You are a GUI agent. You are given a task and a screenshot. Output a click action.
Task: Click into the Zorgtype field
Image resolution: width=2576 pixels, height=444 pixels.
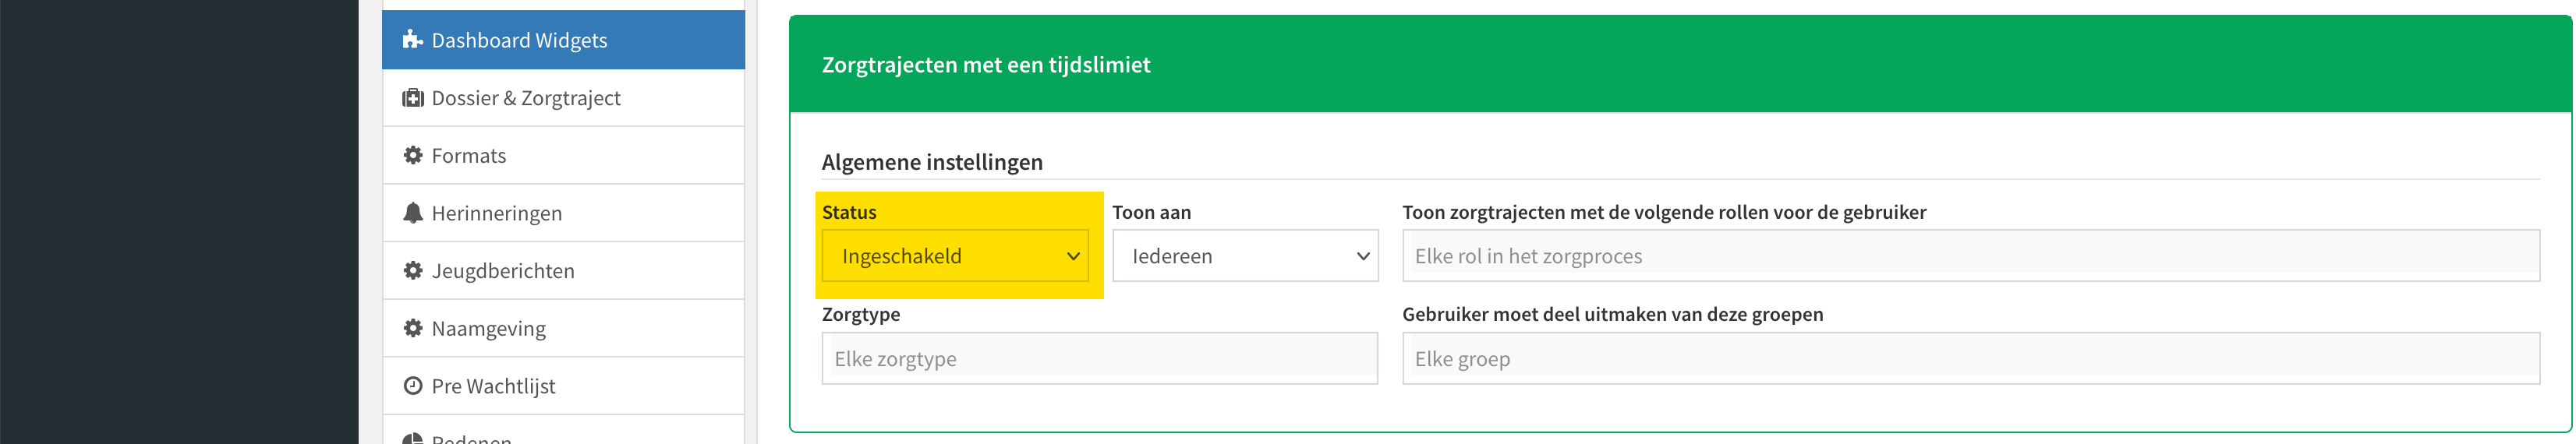(1100, 359)
